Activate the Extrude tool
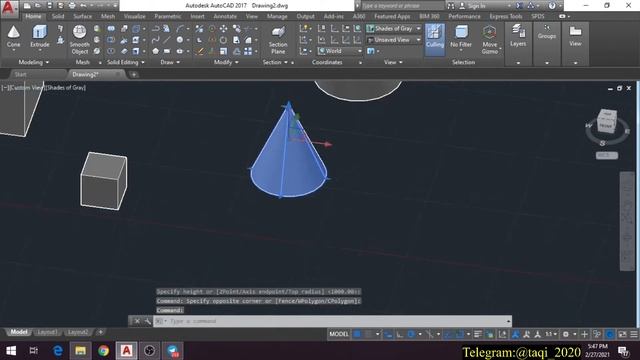The height and width of the screenshot is (360, 640). (x=40, y=37)
